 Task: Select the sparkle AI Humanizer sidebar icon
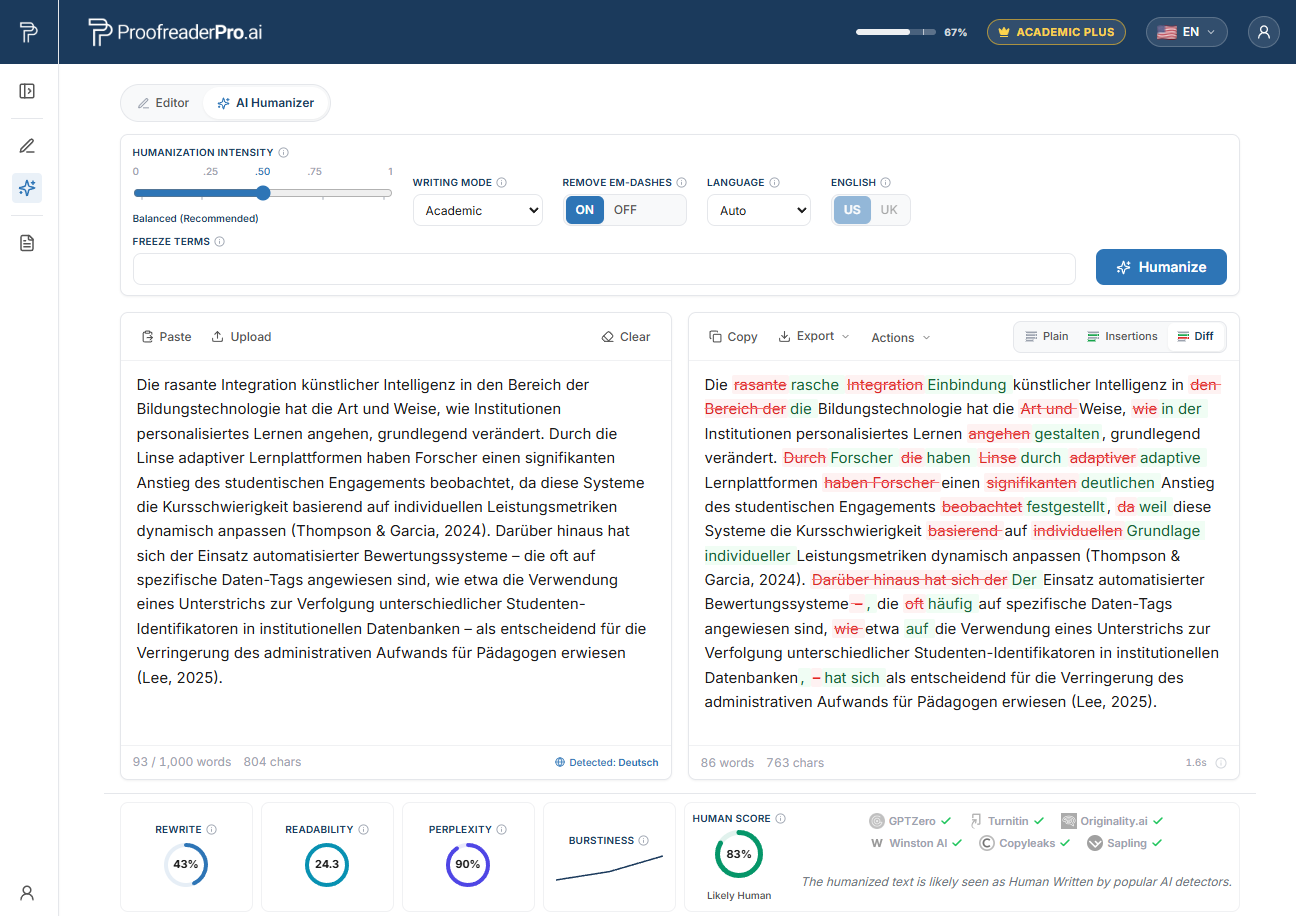click(27, 188)
